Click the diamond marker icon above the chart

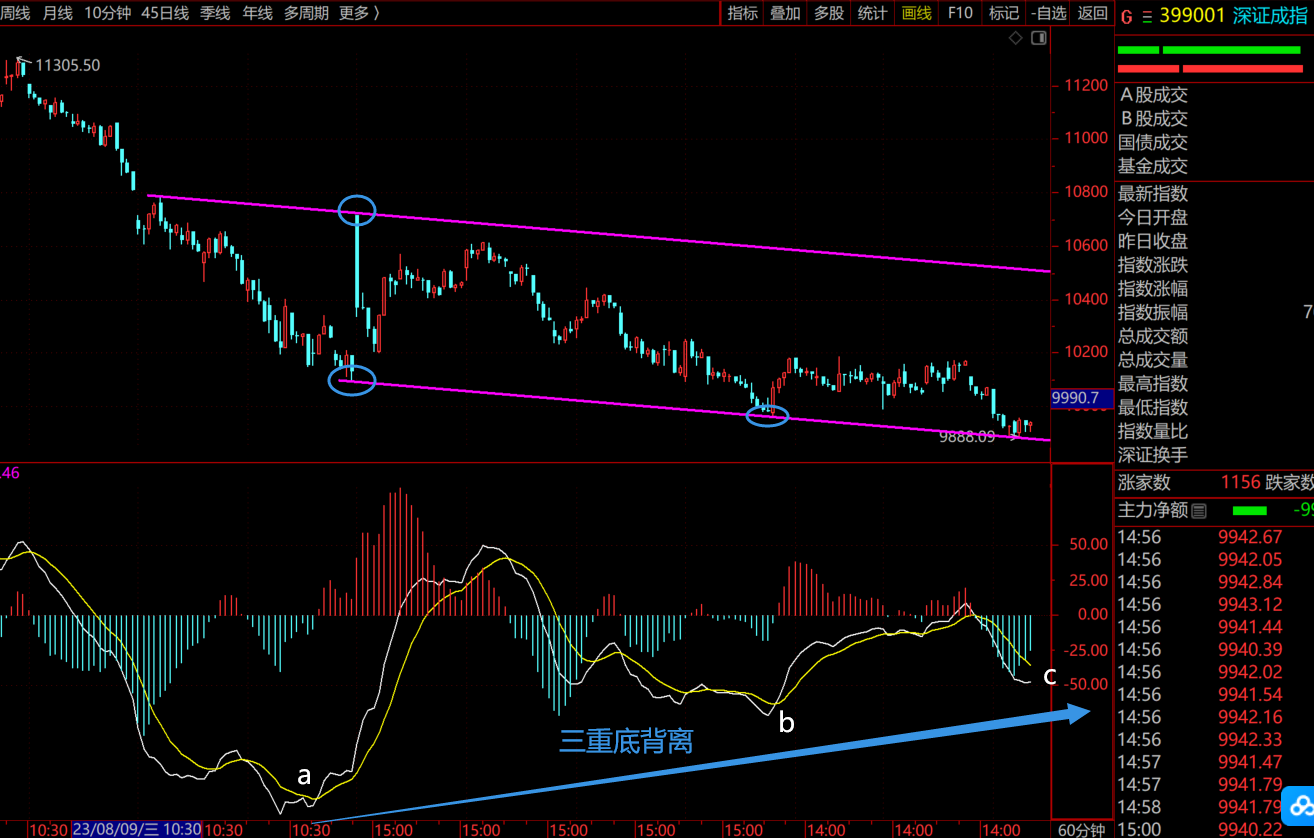[1016, 38]
